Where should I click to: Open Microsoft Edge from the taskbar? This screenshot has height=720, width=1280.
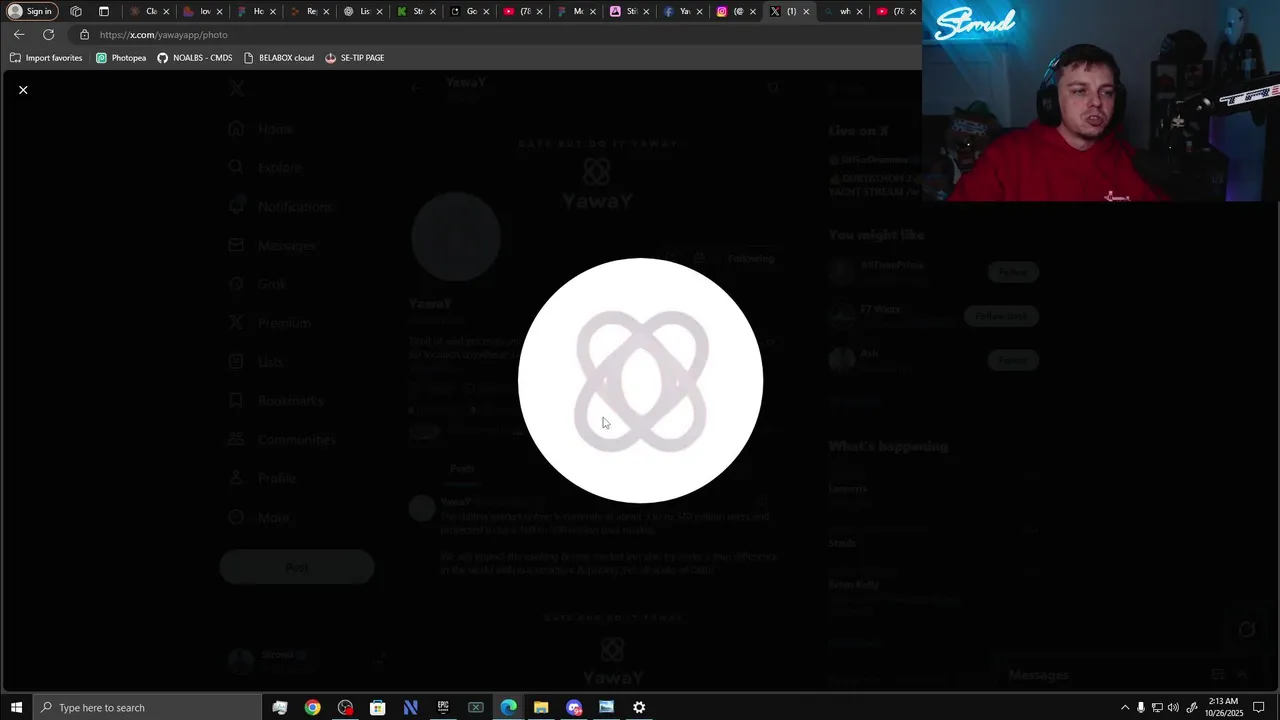508,708
